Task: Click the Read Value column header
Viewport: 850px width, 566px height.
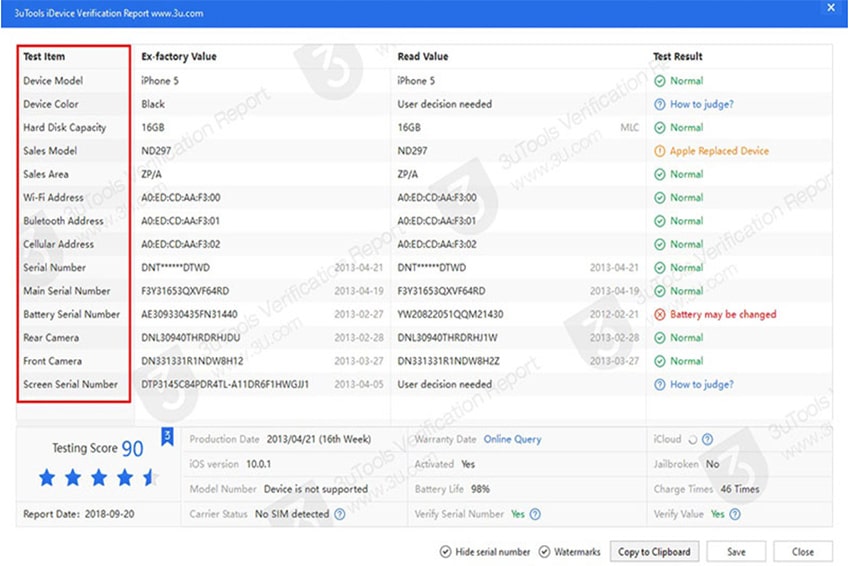Action: 423,56
